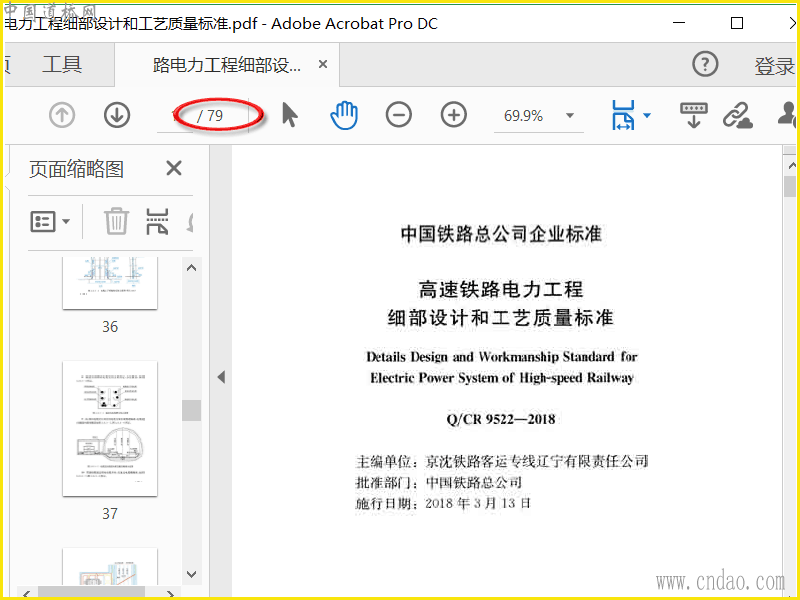Select page 36 thumbnail
Screen dimensions: 800x600
(x=110, y=283)
